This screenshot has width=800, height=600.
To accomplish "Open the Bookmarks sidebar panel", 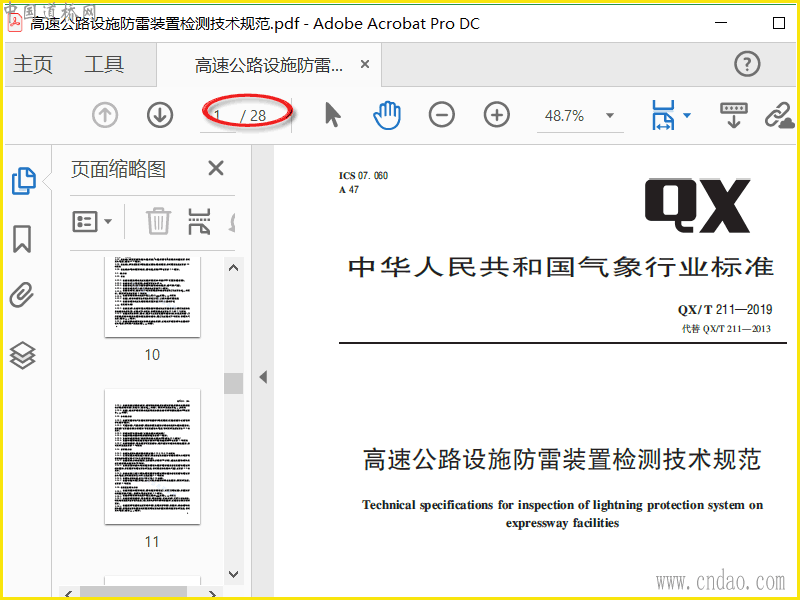I will (22, 239).
